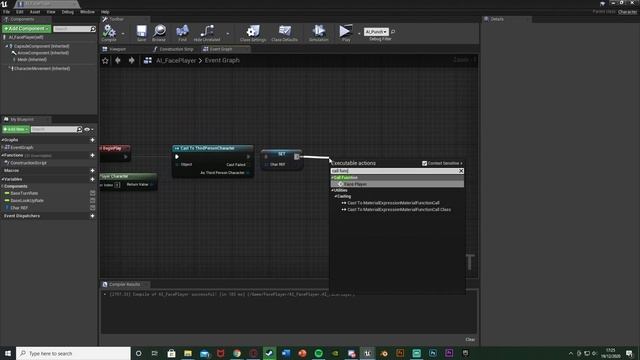Image resolution: width=640 pixels, height=360 pixels.
Task: Click Hide Unrelated toolbar icon
Action: 207,32
